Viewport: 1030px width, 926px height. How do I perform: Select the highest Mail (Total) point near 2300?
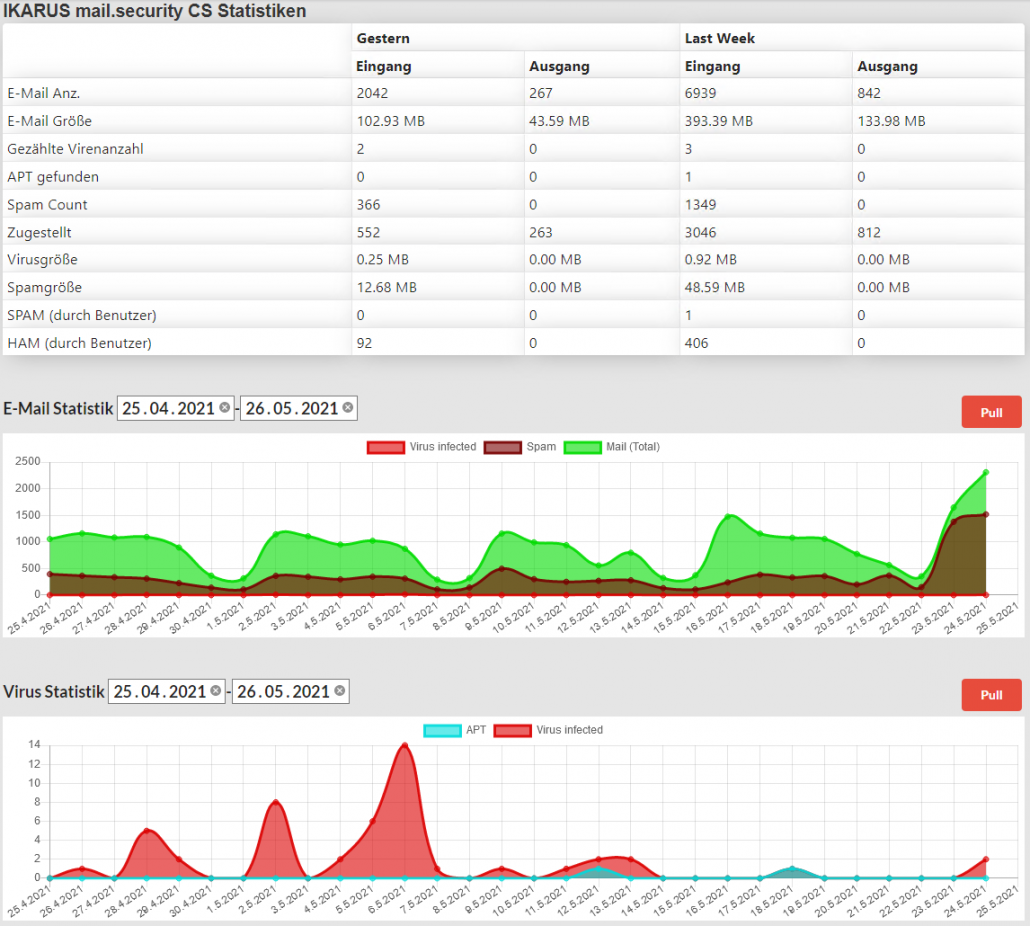pos(985,472)
